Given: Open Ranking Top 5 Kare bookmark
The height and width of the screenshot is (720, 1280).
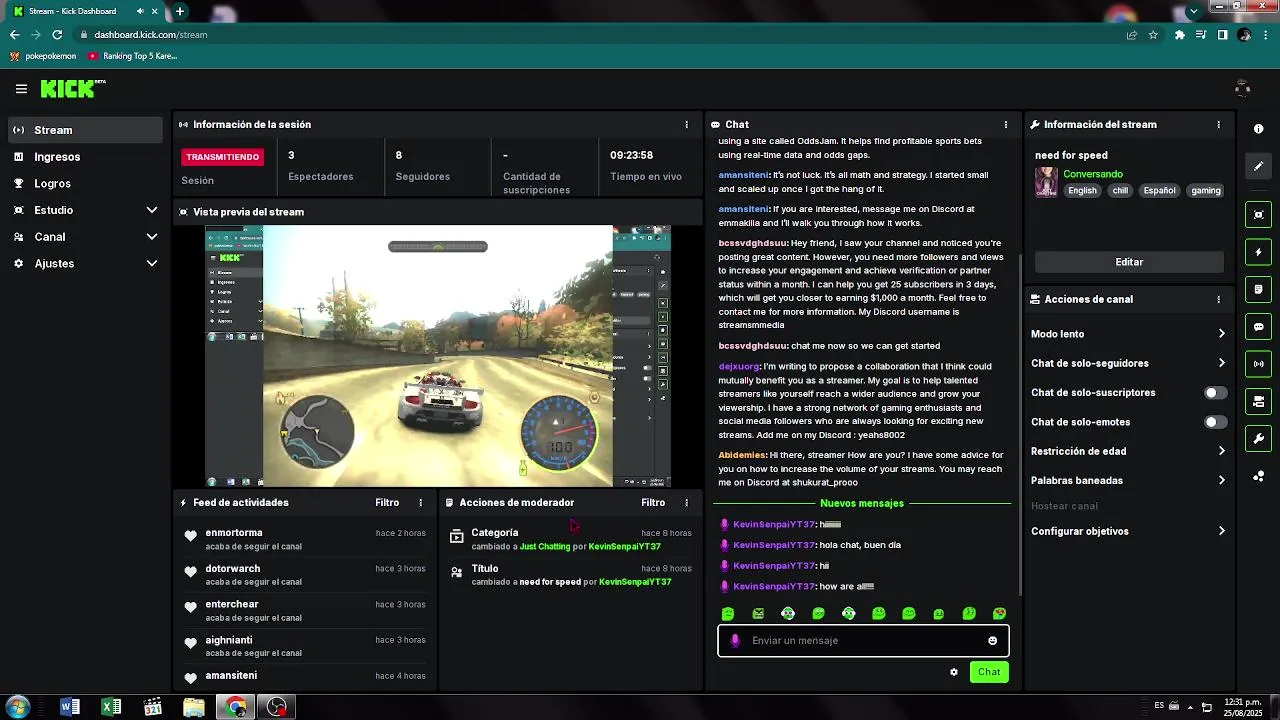Looking at the screenshot, I should [132, 56].
